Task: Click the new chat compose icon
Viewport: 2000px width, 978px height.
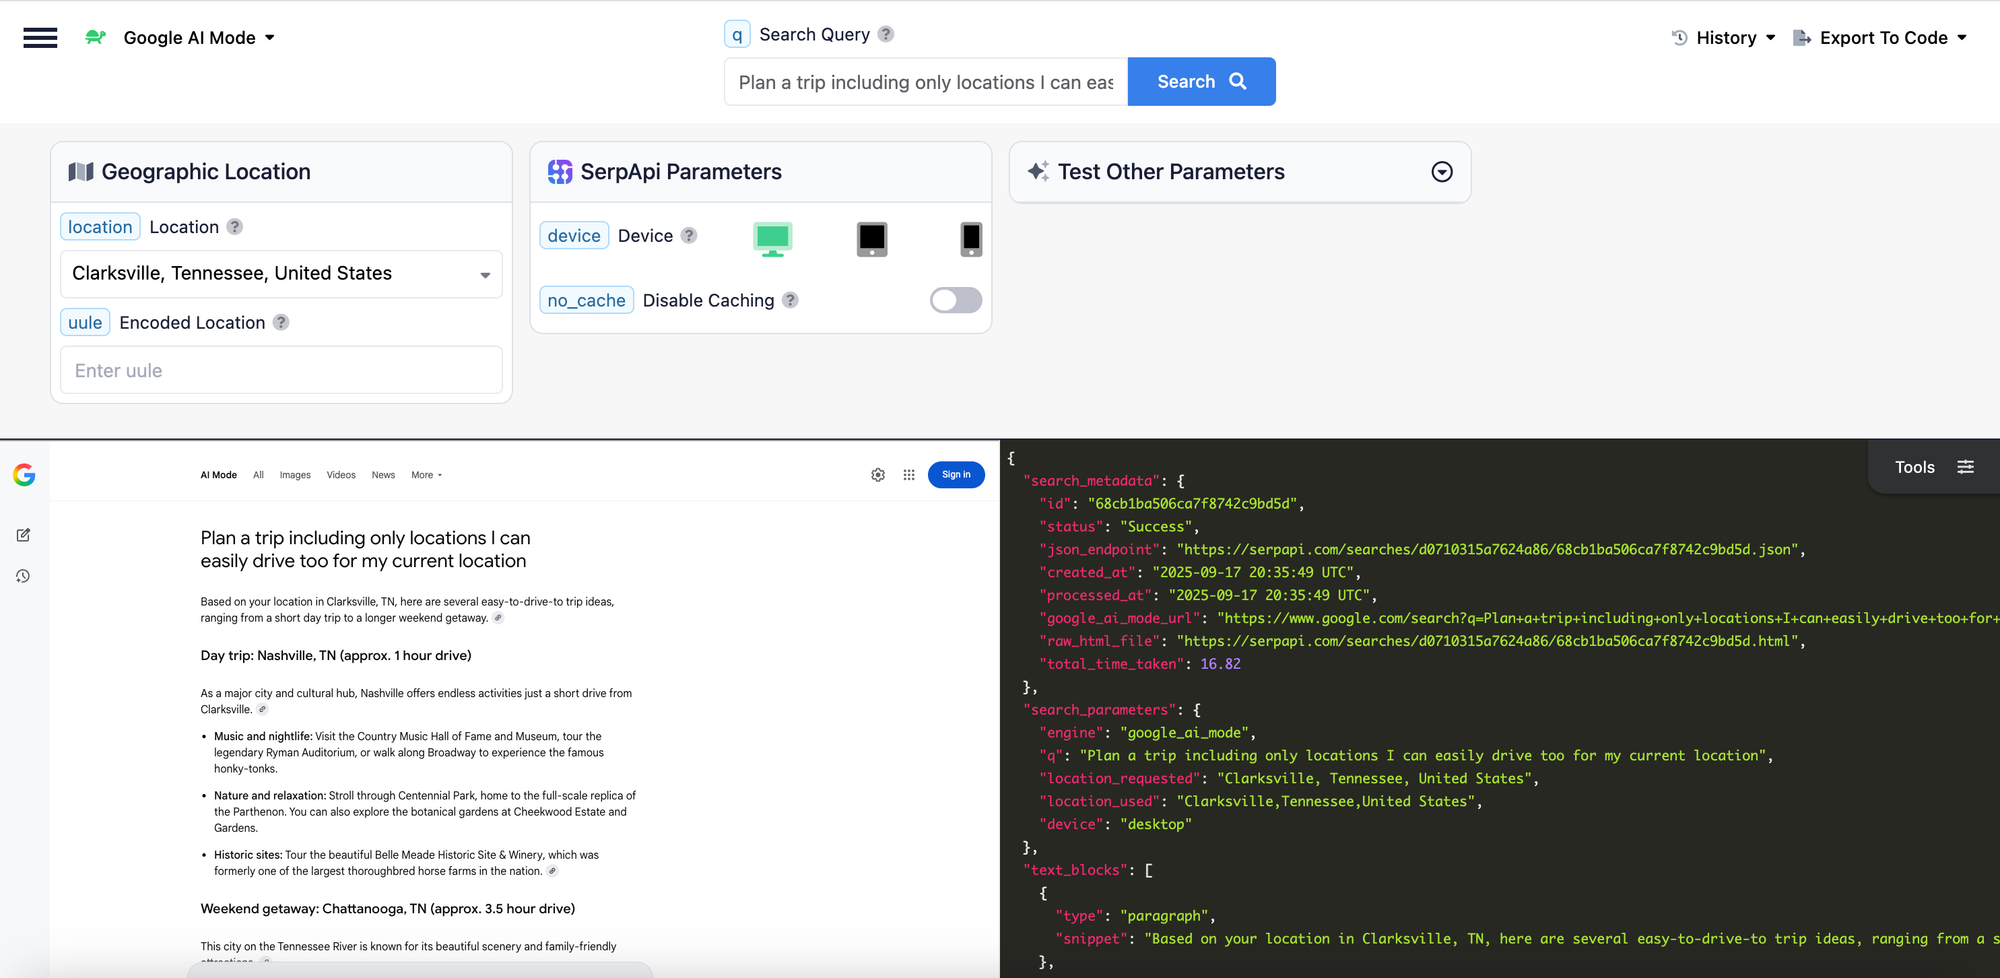Action: point(23,535)
